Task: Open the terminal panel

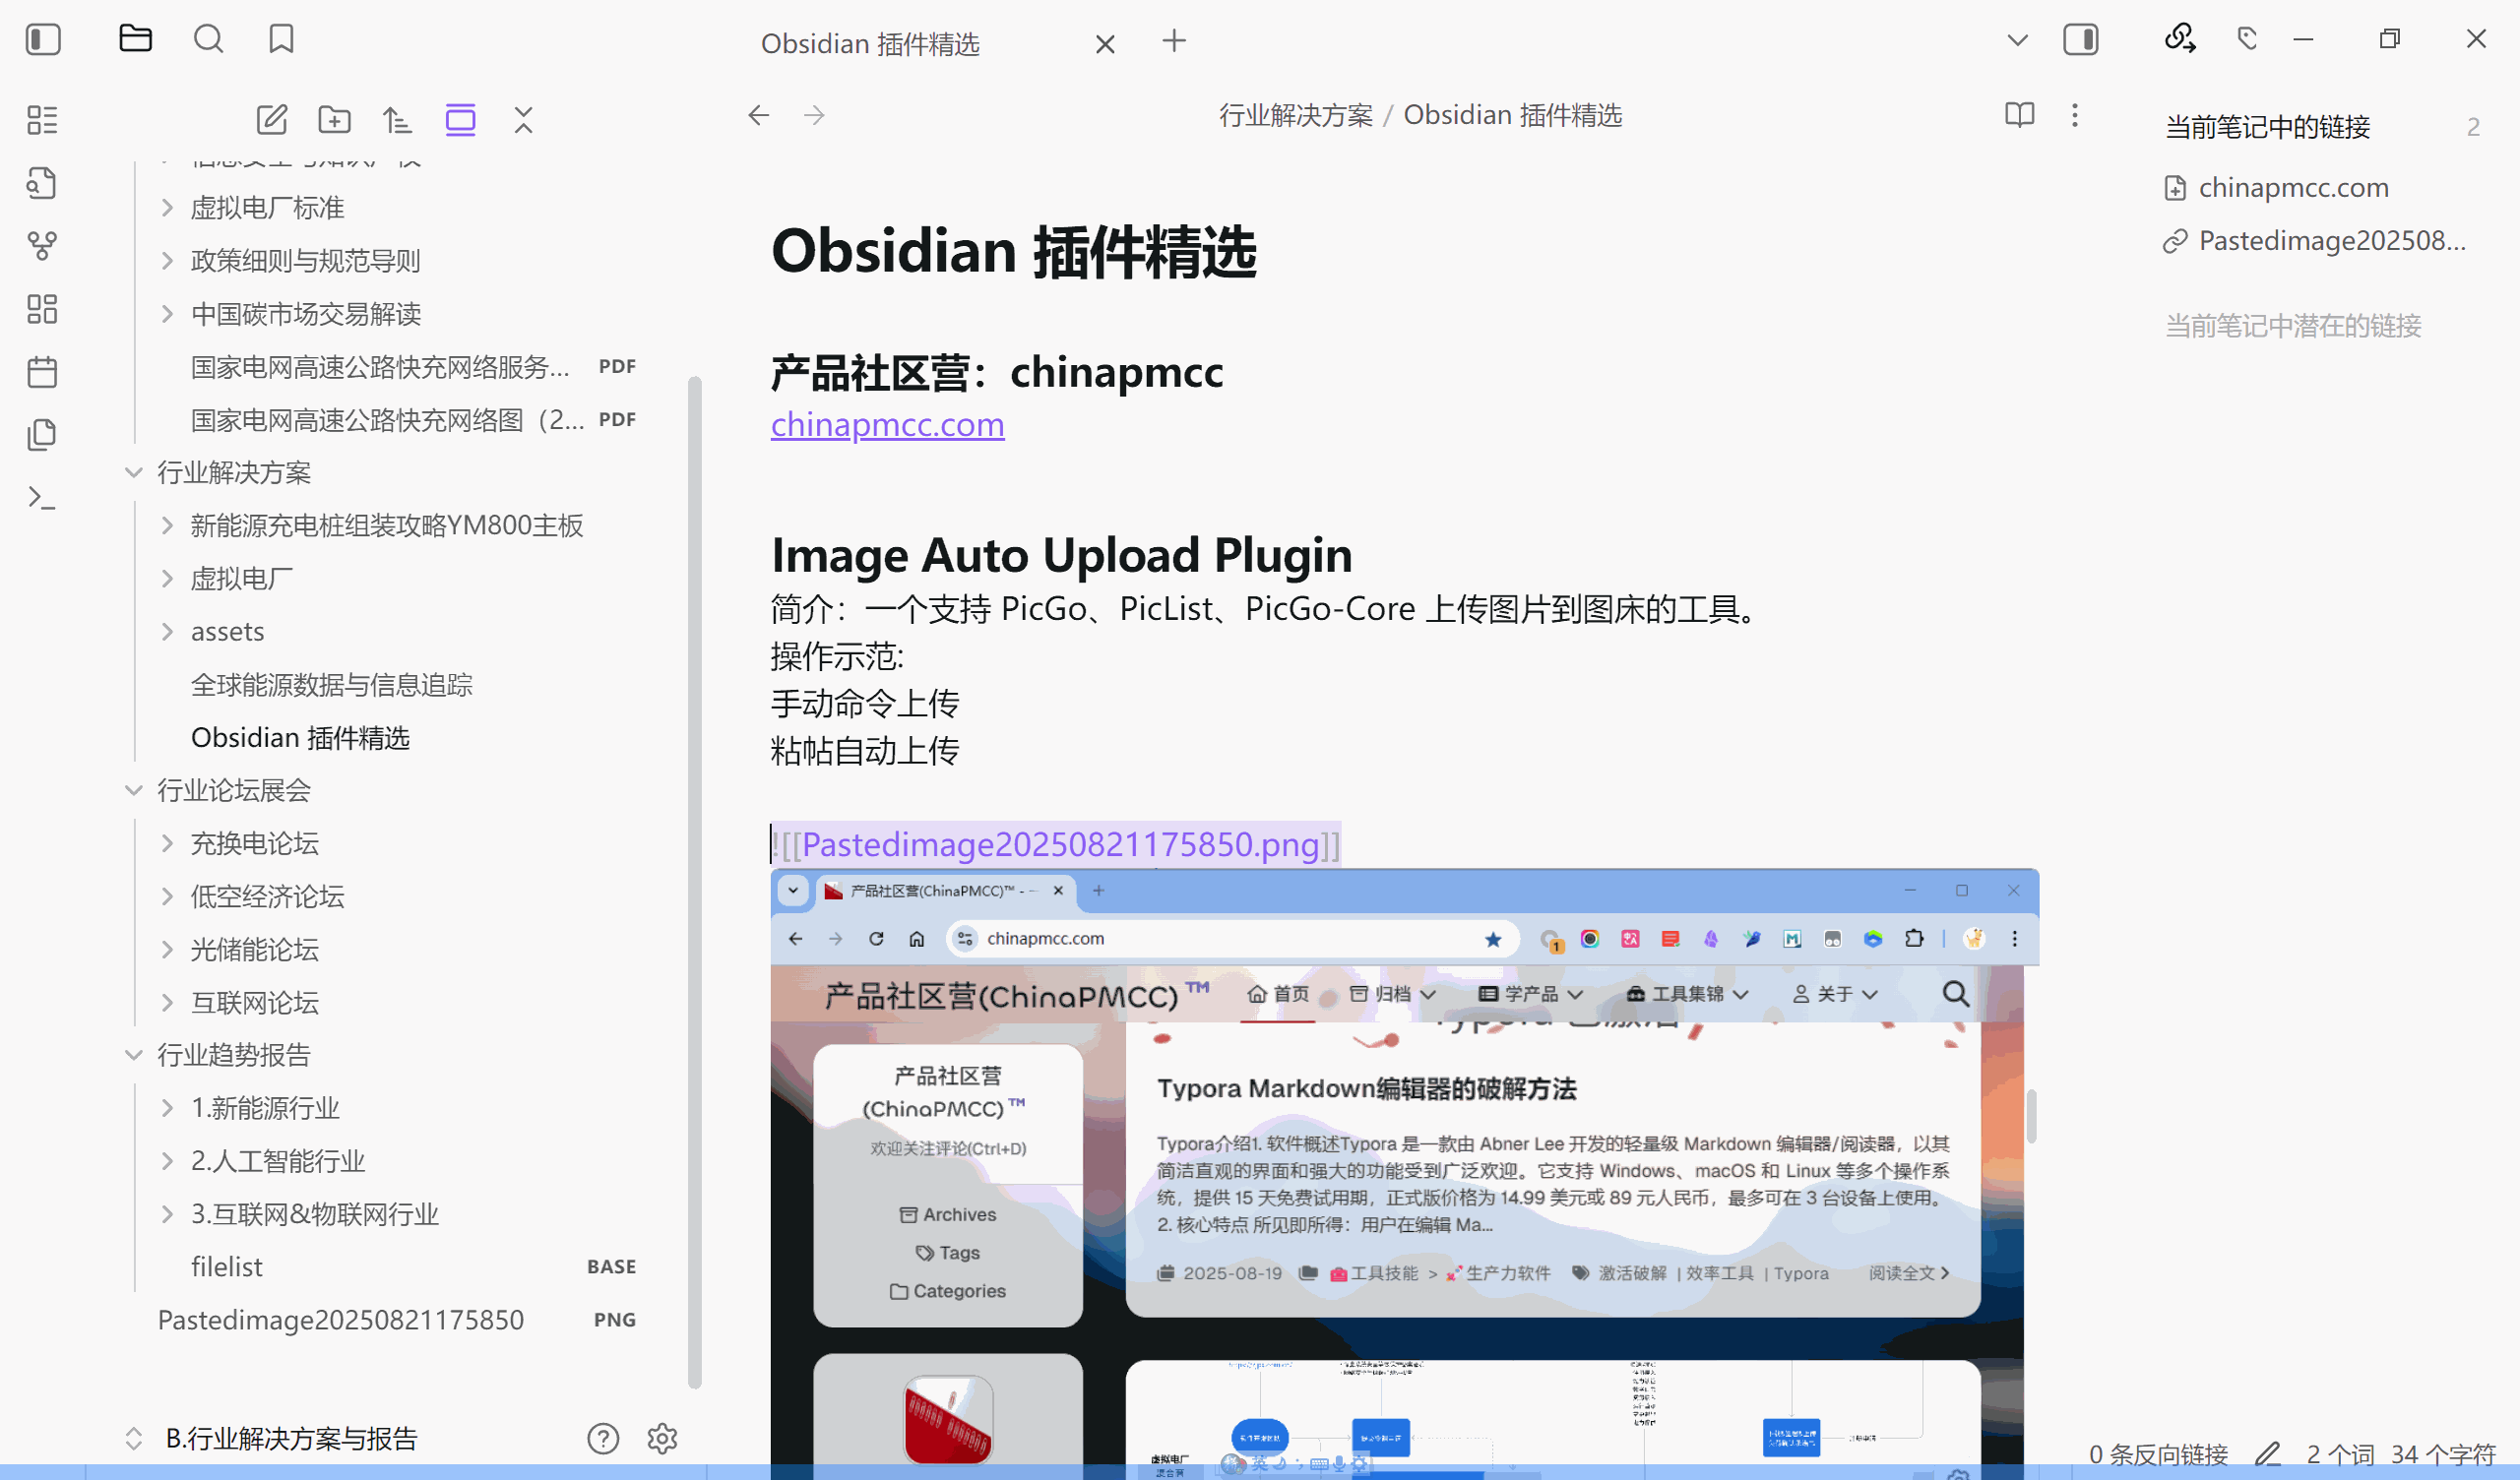Action: pos(42,497)
